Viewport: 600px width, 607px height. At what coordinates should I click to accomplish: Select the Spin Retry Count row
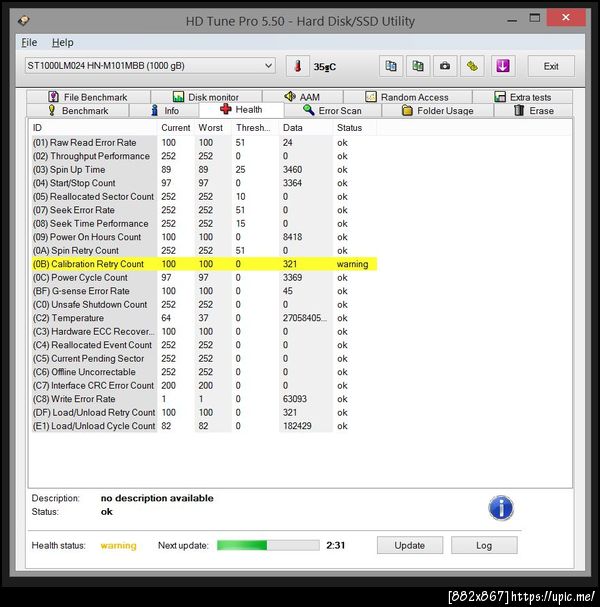[204, 250]
